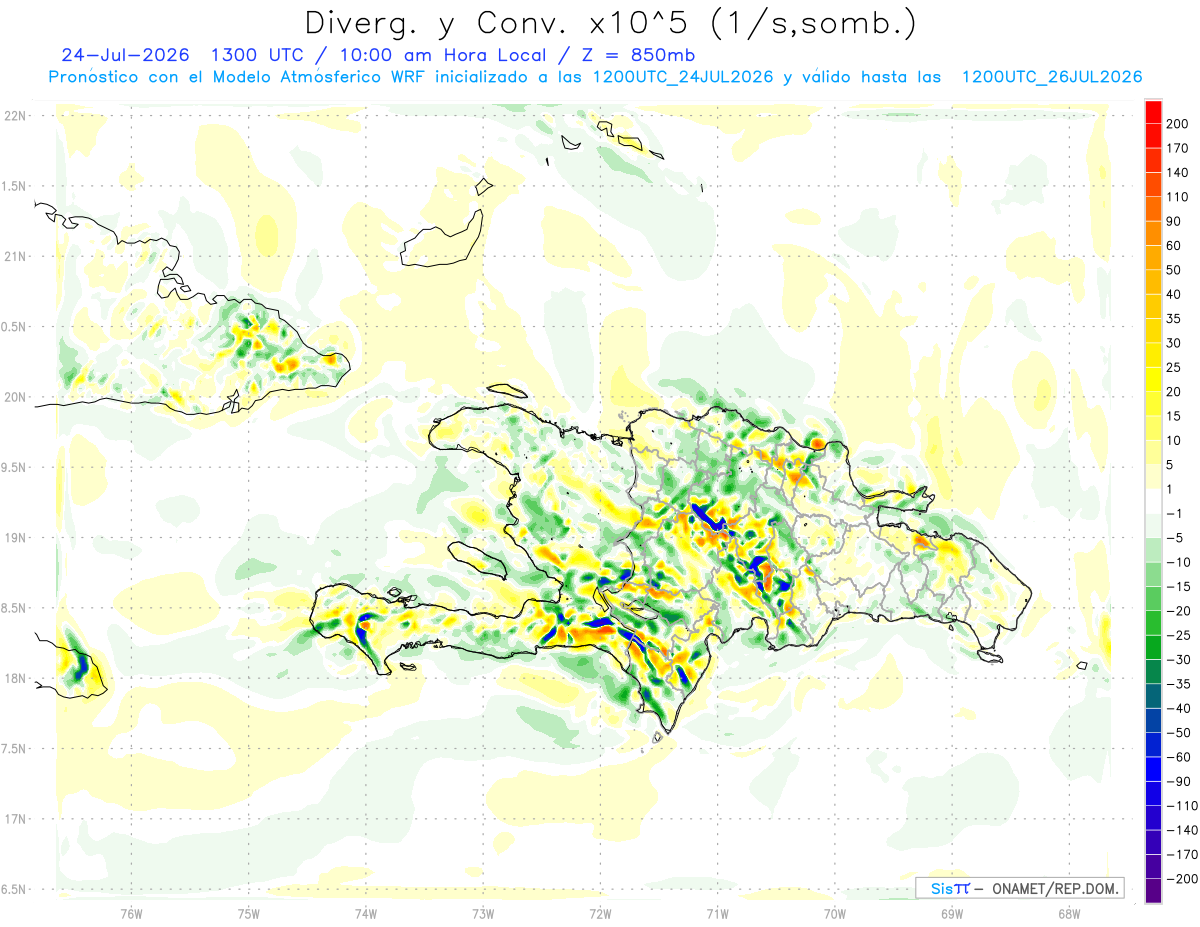
Task: Click the colorbar tick value -50
Action: 1179,732
